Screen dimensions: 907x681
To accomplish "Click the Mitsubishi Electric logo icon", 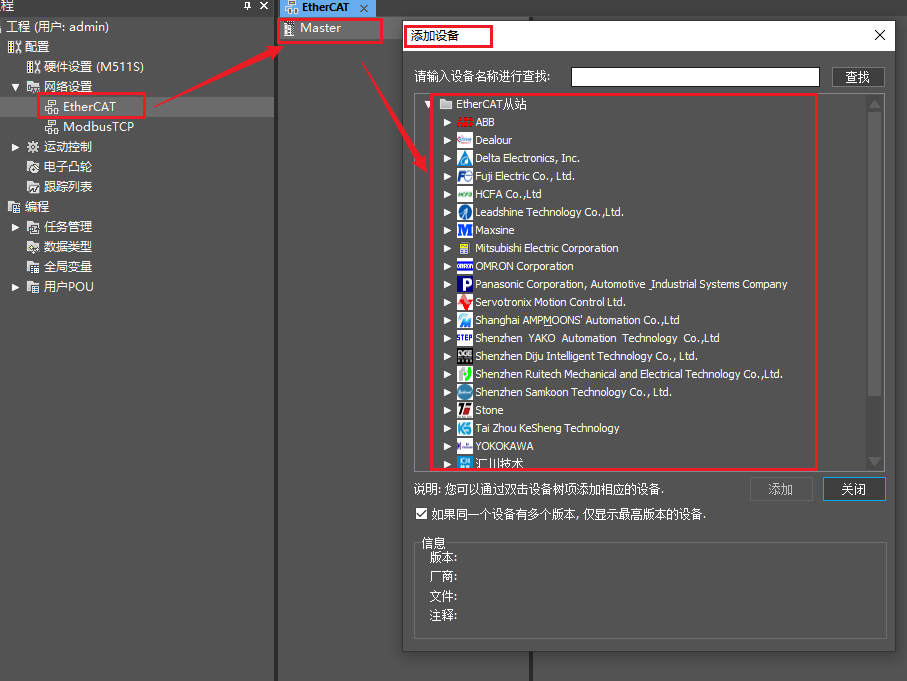I will (x=465, y=248).
